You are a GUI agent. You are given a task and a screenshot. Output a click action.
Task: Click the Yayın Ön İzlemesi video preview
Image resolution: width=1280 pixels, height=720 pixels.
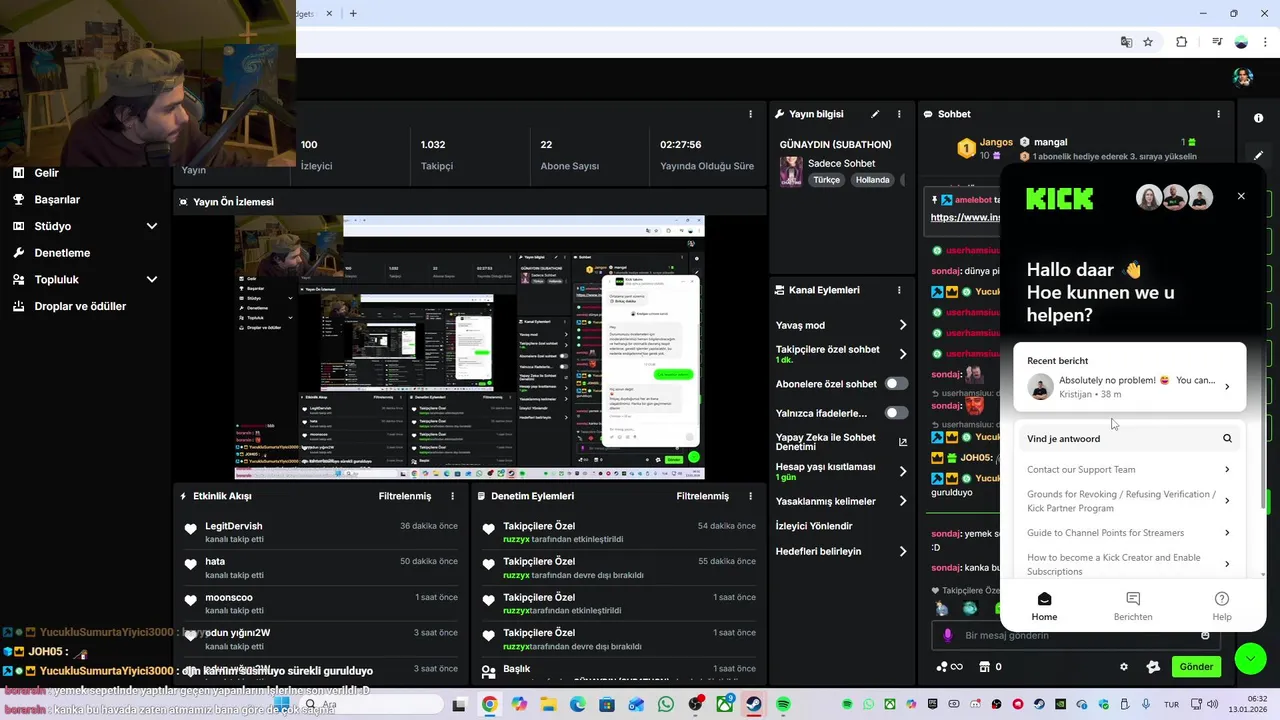(x=469, y=347)
